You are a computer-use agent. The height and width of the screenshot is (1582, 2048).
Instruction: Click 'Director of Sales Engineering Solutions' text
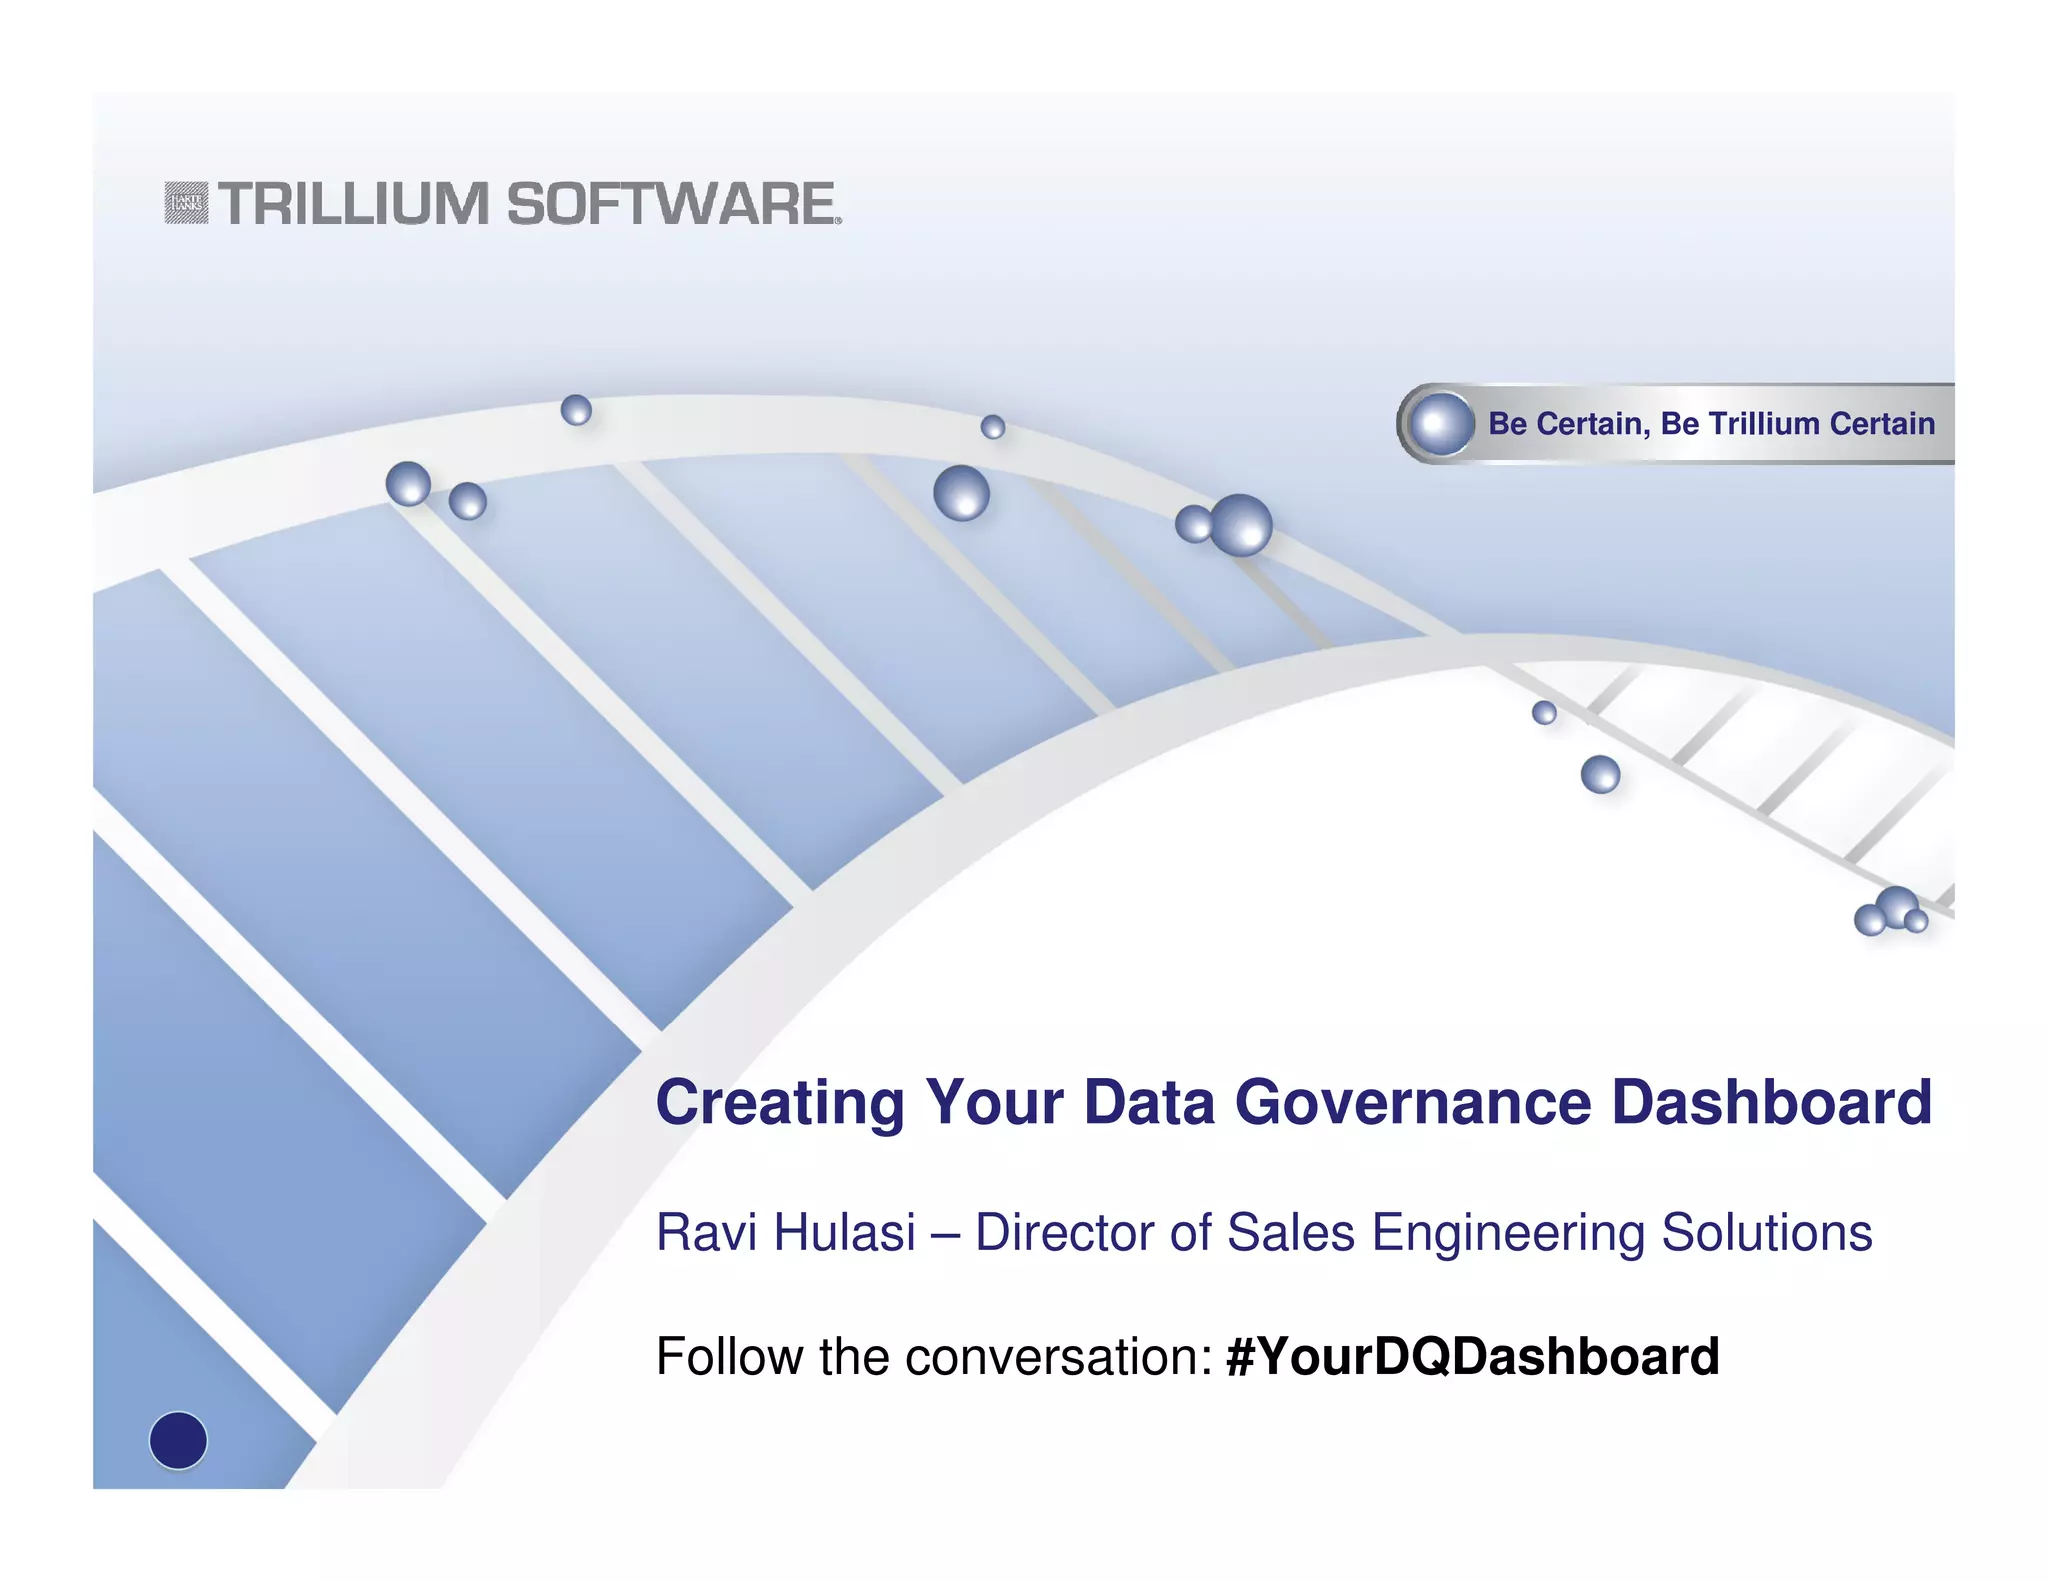(x=1424, y=1233)
